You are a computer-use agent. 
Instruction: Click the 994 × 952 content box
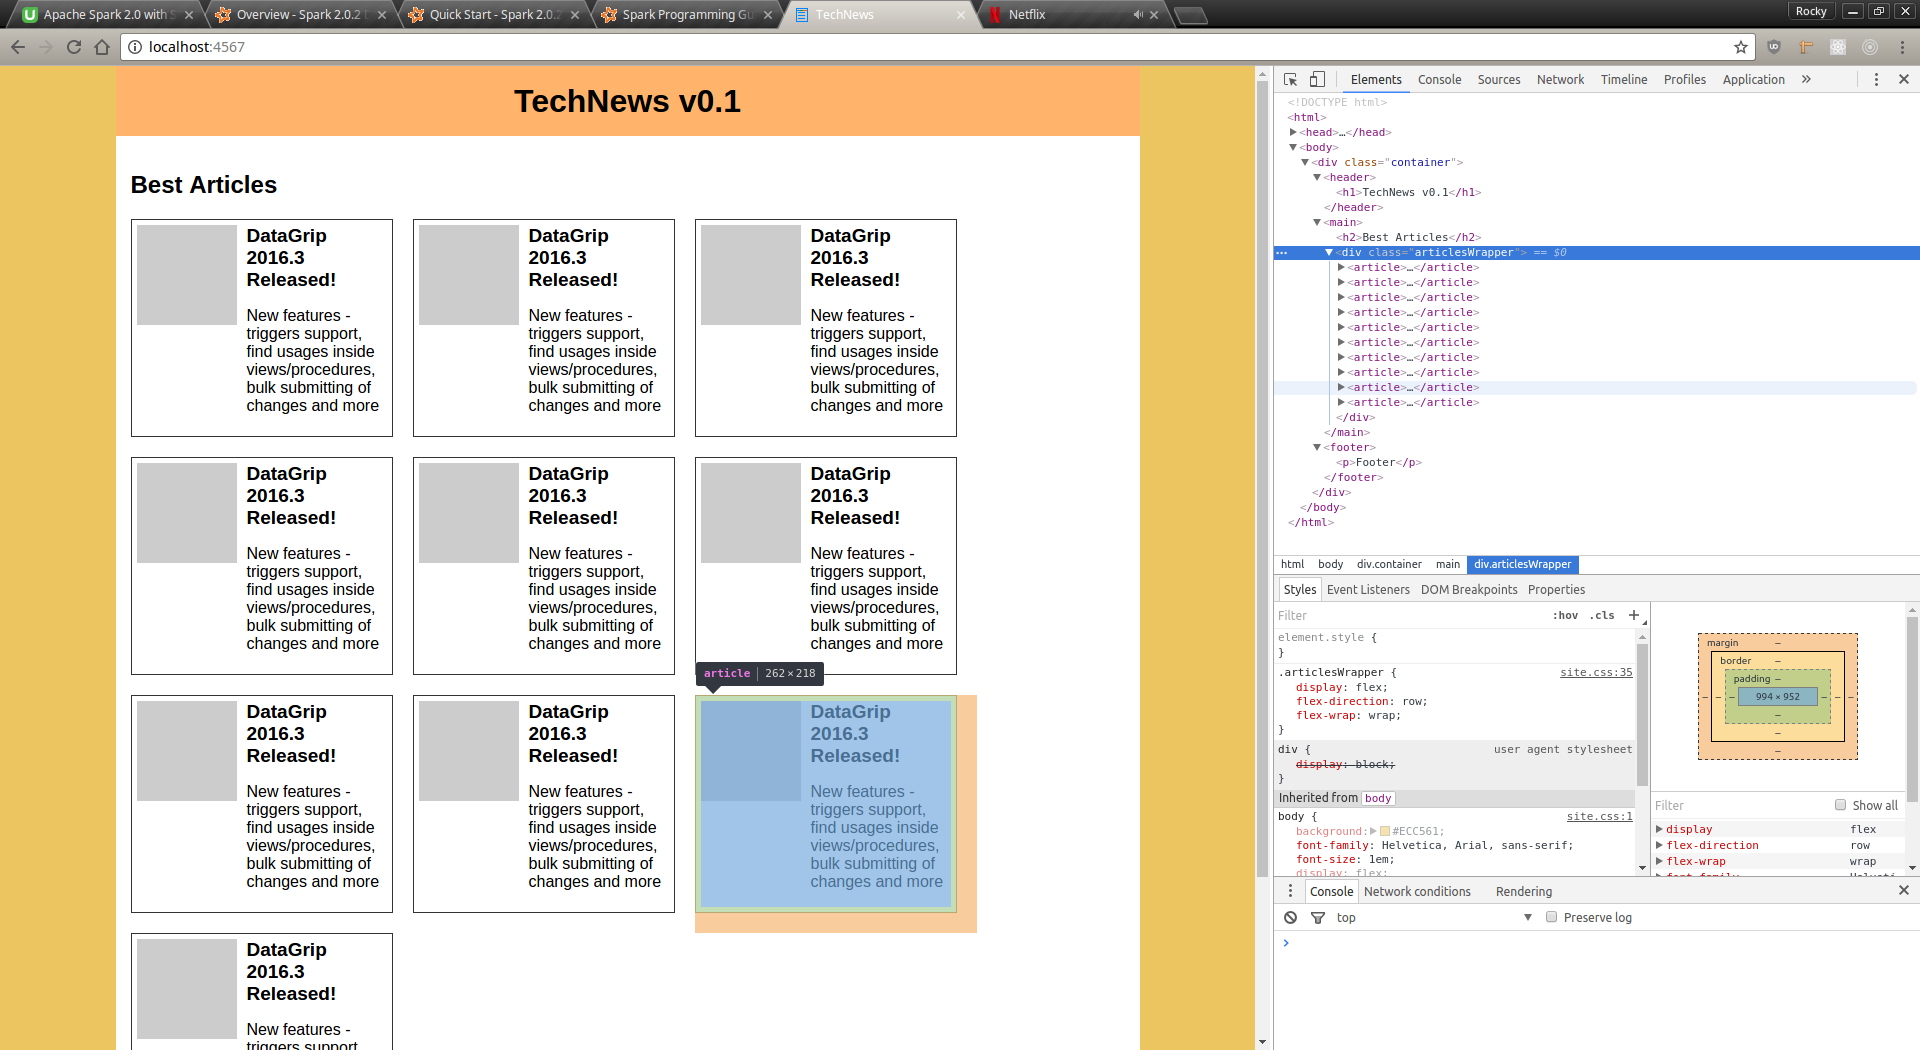tap(1777, 696)
